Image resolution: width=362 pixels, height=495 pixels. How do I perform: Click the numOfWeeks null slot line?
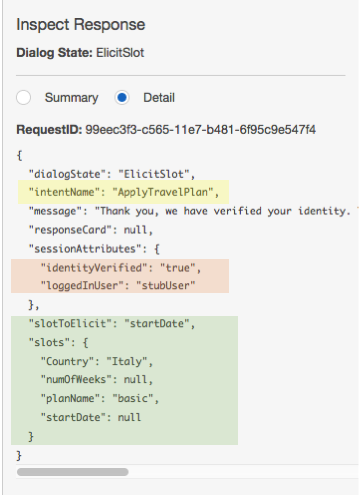coord(97,380)
